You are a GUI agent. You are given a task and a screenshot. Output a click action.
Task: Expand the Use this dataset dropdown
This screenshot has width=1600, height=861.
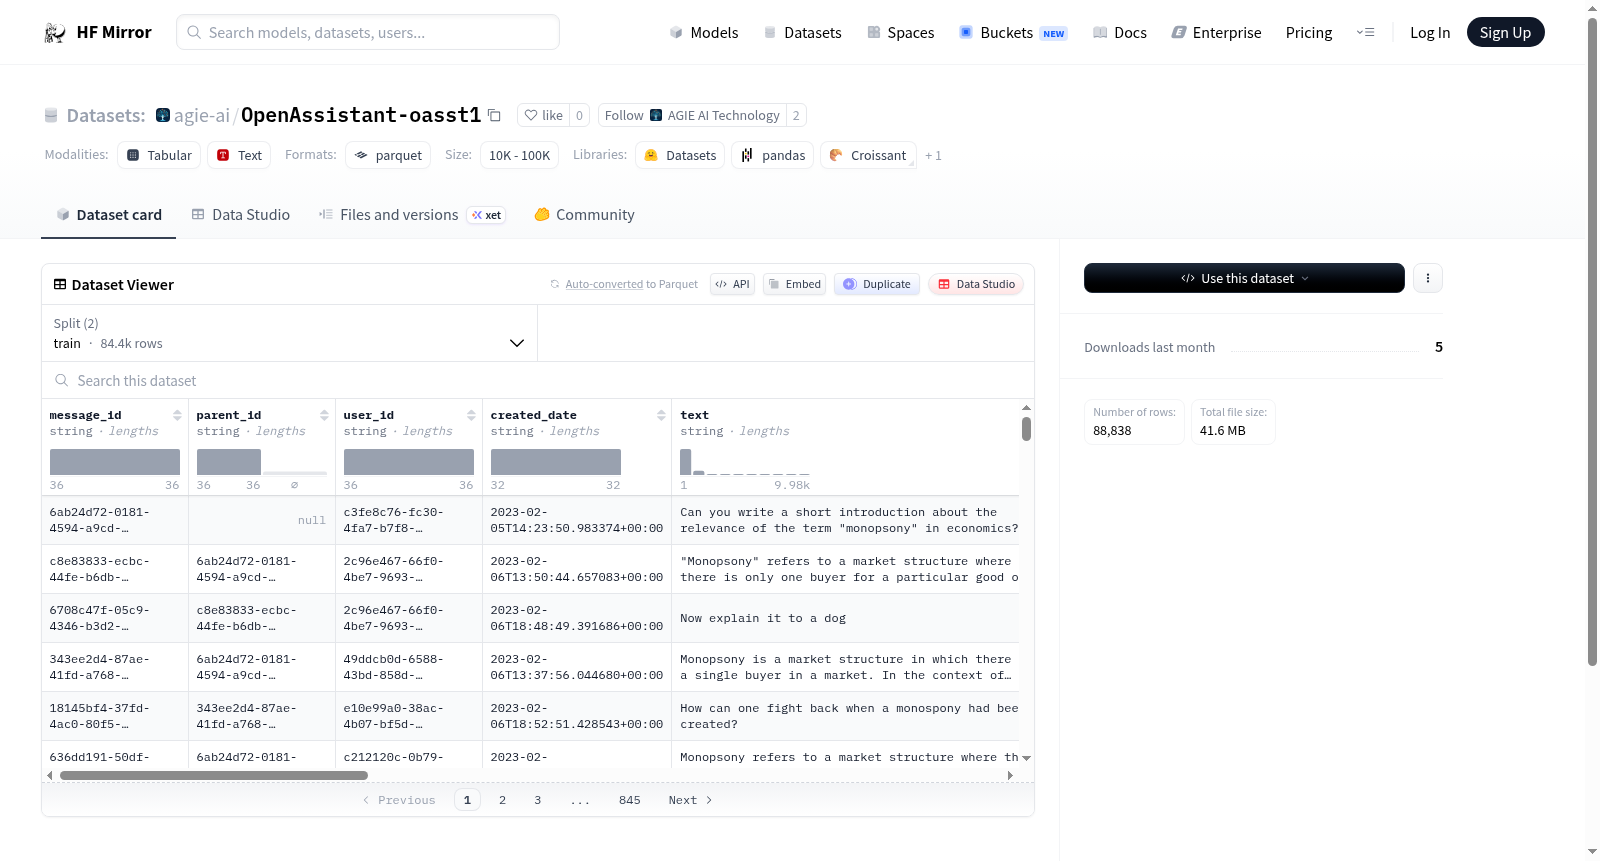(x=1244, y=278)
